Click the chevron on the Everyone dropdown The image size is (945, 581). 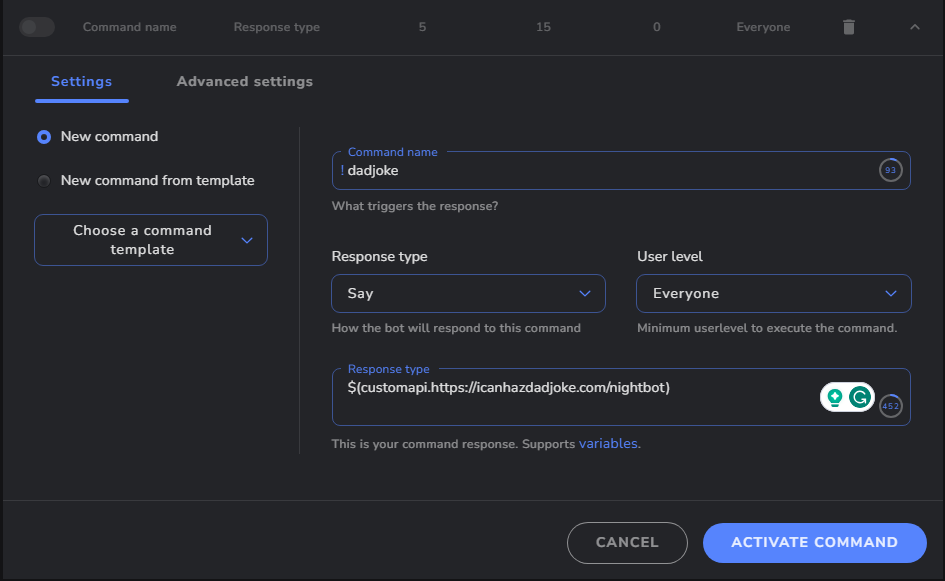tap(891, 293)
